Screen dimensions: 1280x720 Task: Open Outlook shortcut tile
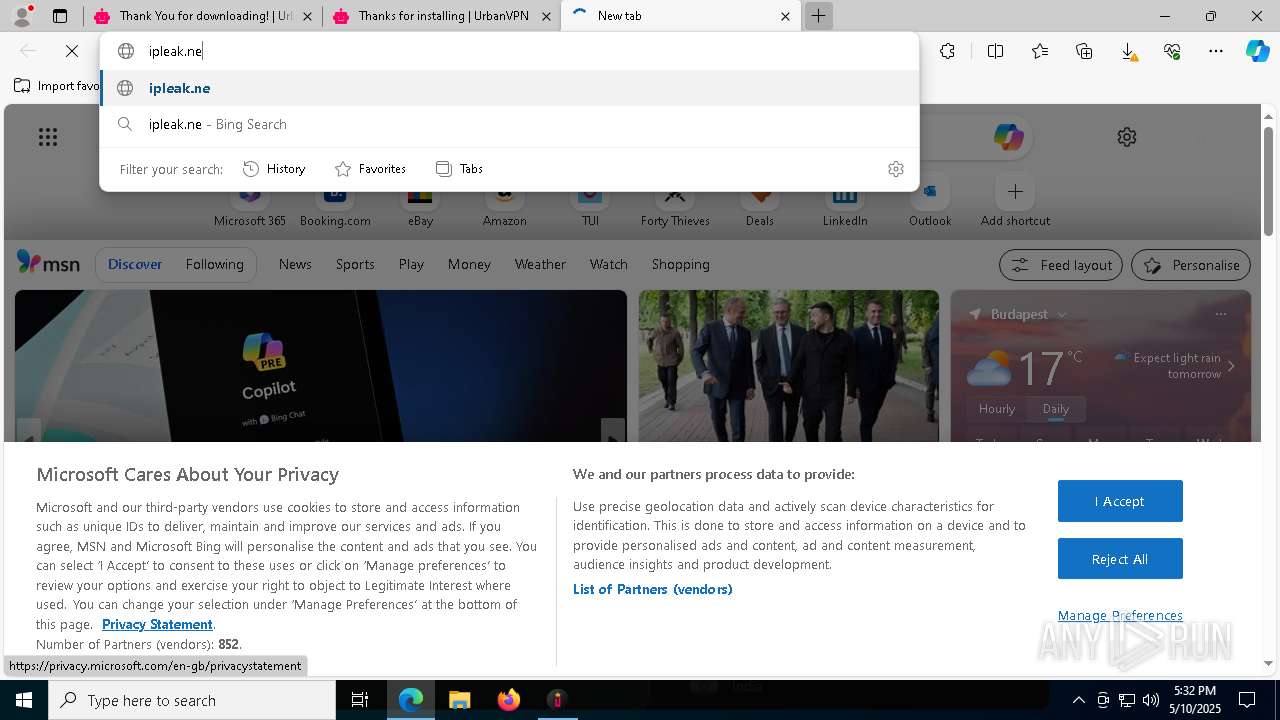pyautogui.click(x=930, y=201)
